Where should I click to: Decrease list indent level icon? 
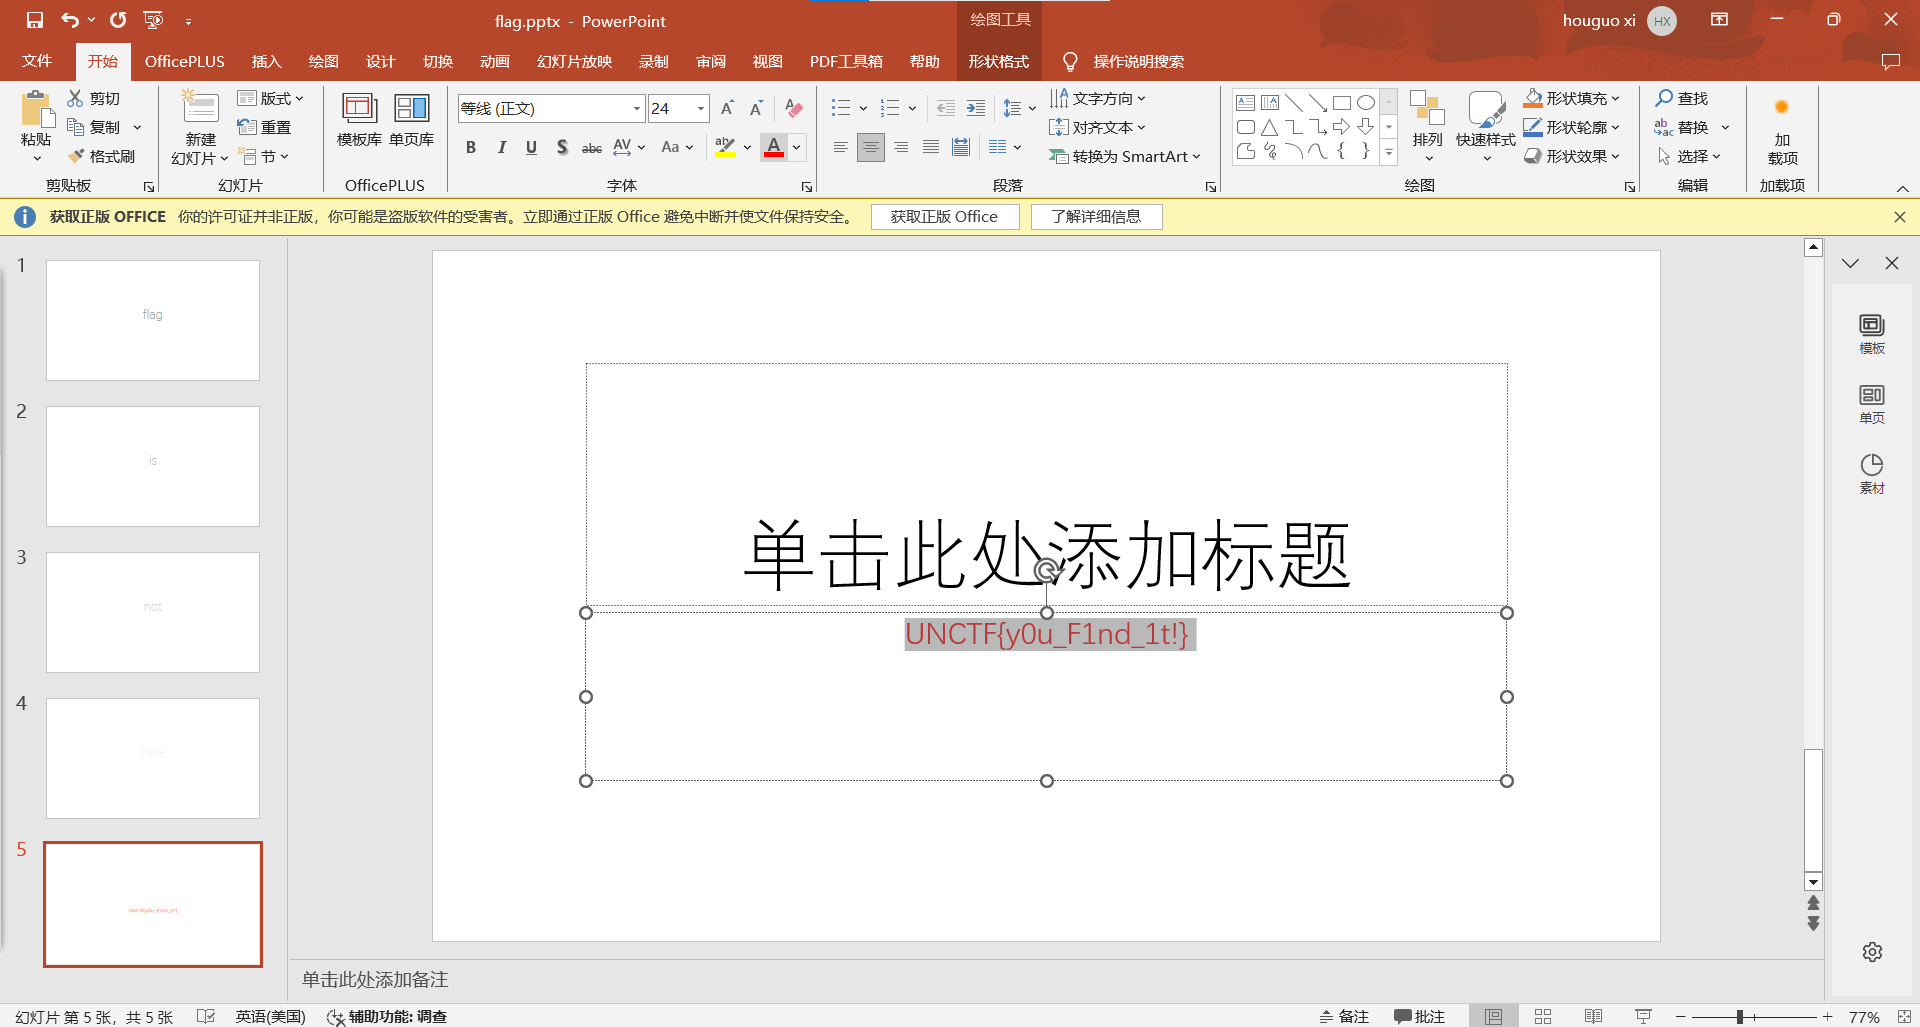click(x=946, y=108)
